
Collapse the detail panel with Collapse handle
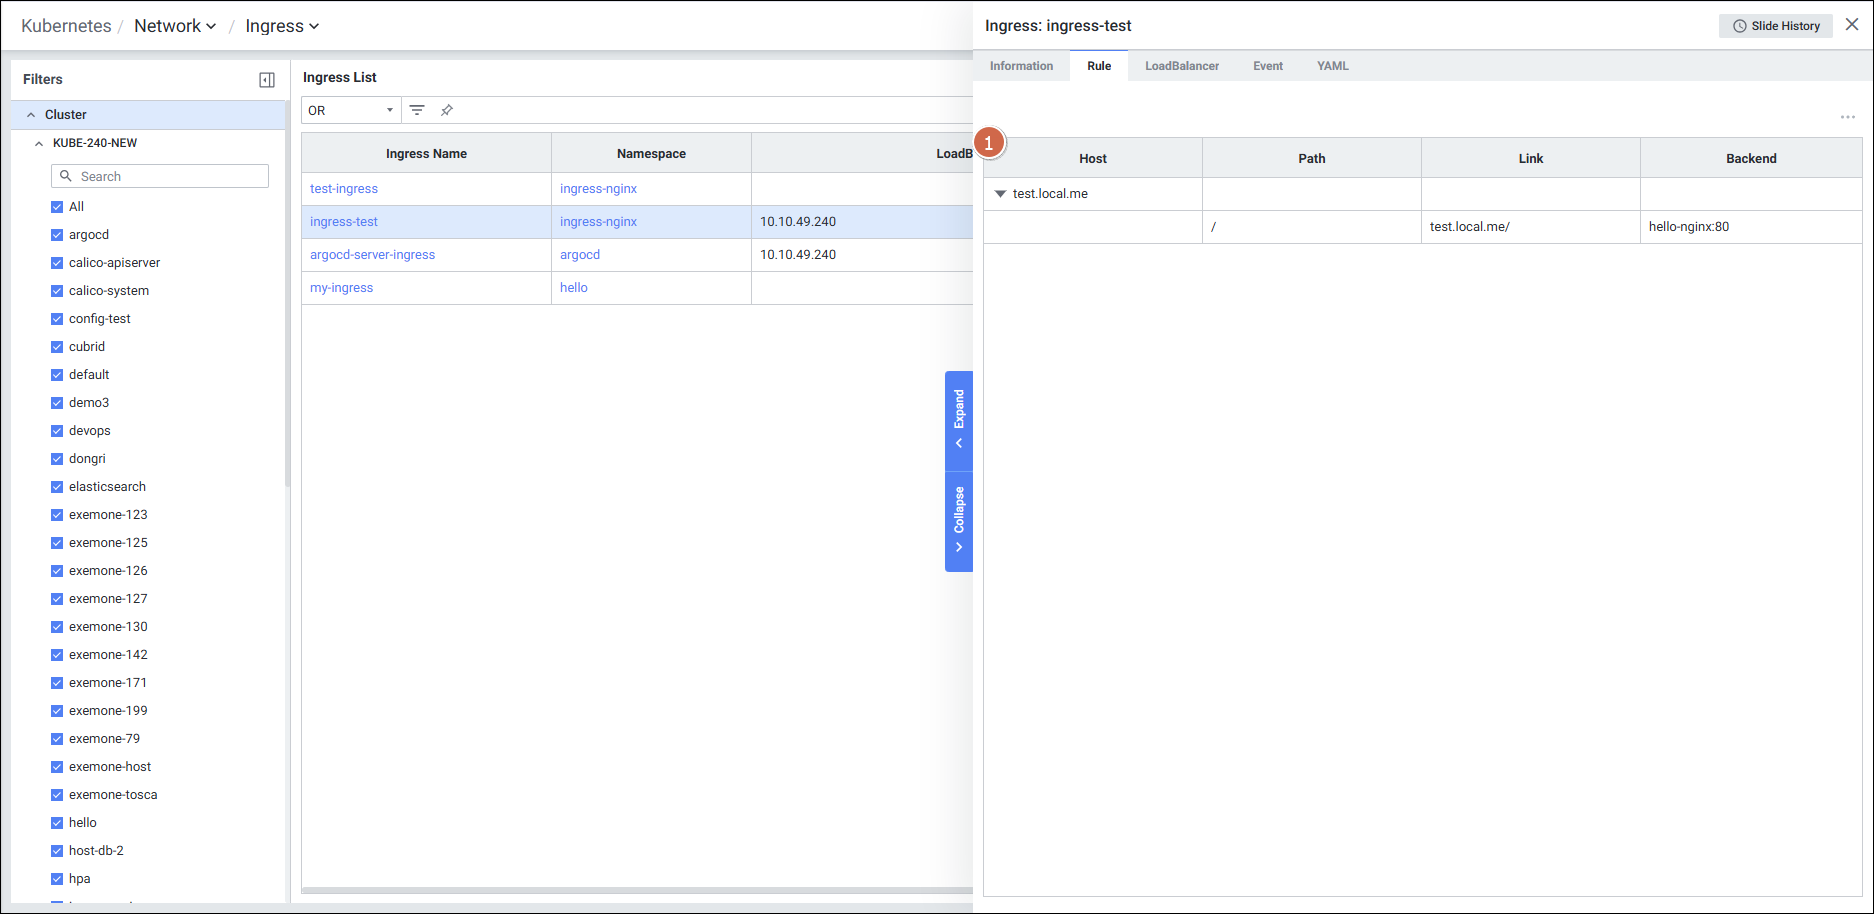[958, 520]
